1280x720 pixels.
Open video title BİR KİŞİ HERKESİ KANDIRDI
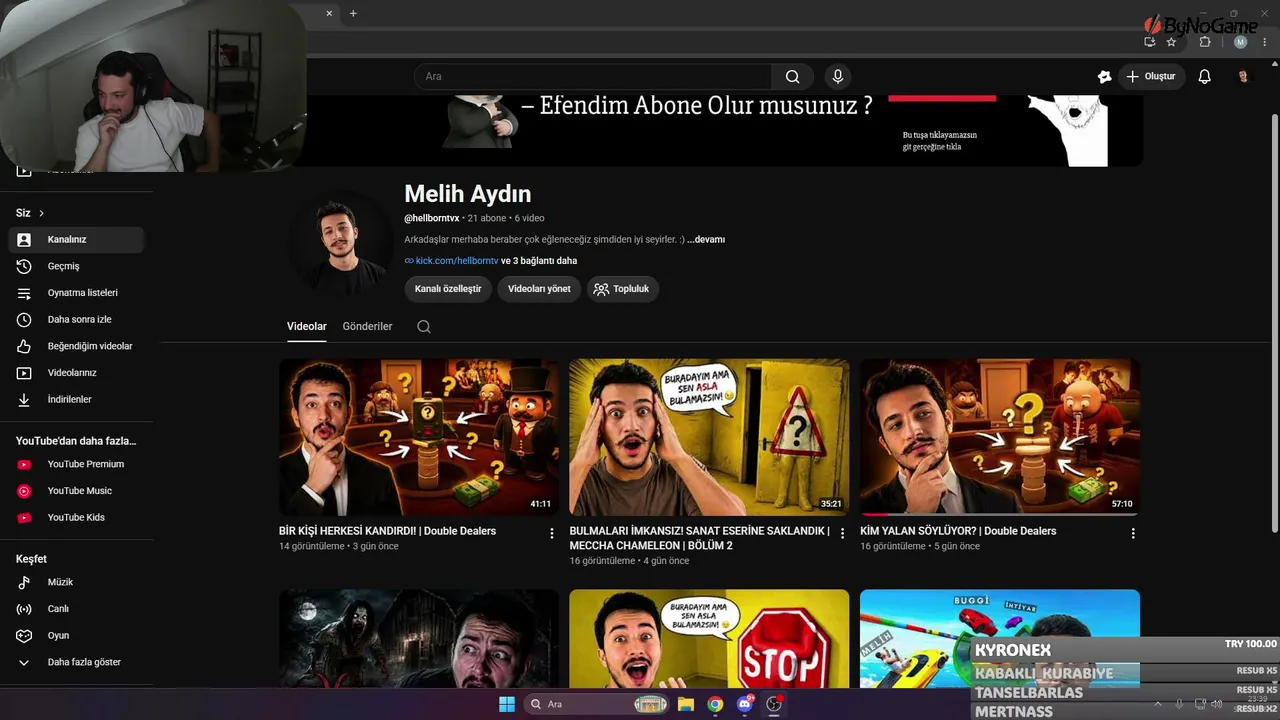pyautogui.click(x=387, y=531)
